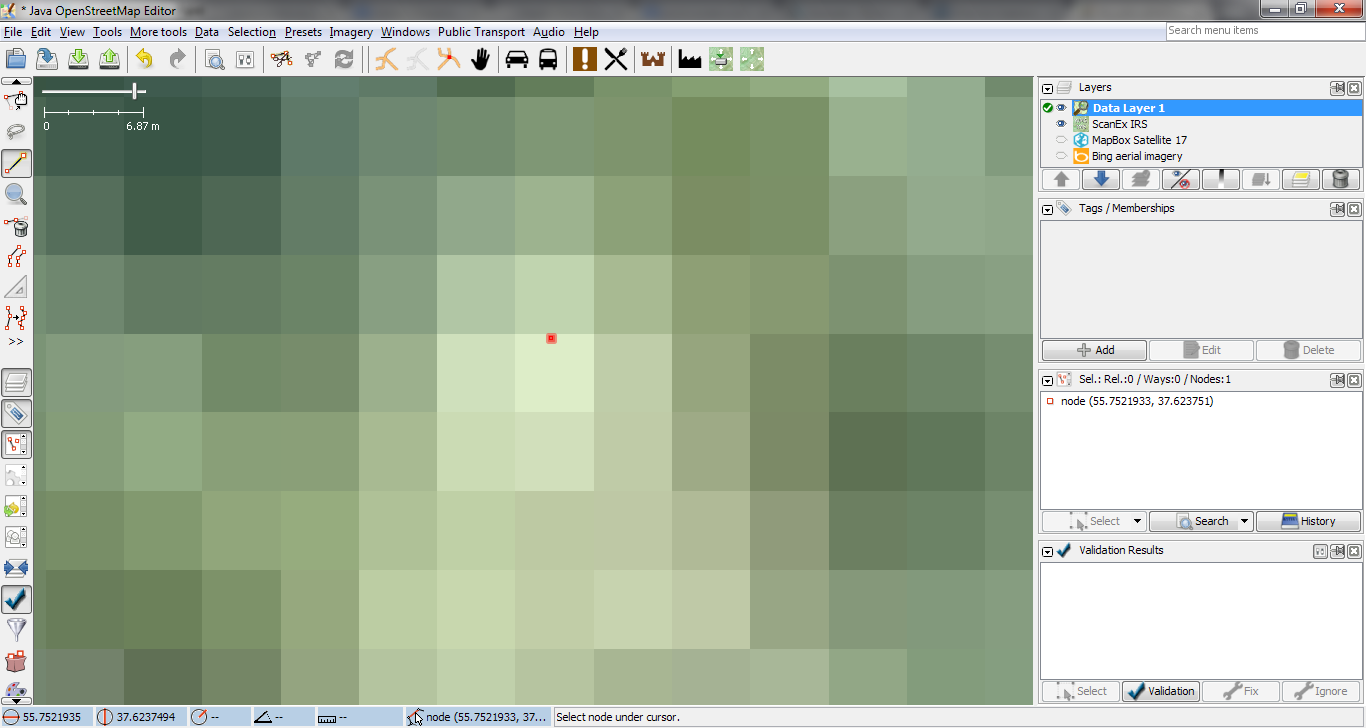This screenshot has height=728, width=1366.
Task: Collapse the Tags / Memberships panel
Action: (1047, 209)
